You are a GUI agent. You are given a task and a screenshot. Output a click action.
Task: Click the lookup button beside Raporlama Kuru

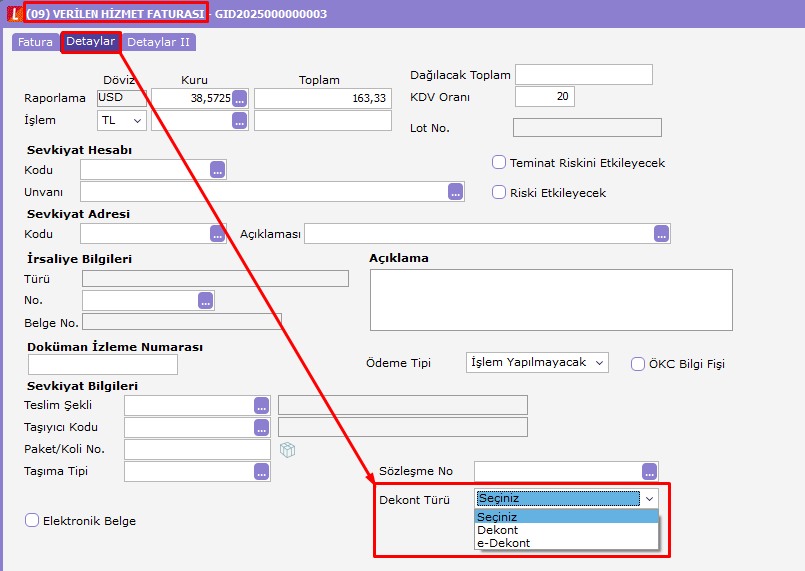pos(239,98)
